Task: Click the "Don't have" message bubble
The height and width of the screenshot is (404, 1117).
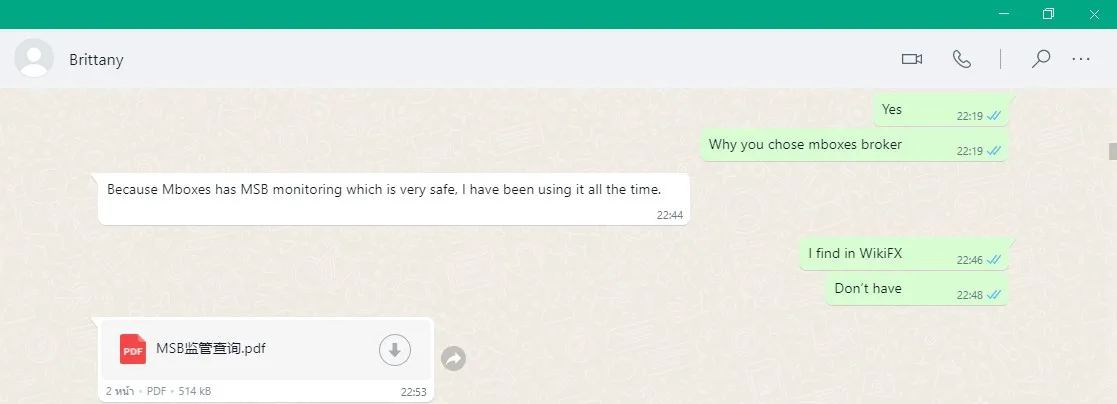Action: point(917,289)
